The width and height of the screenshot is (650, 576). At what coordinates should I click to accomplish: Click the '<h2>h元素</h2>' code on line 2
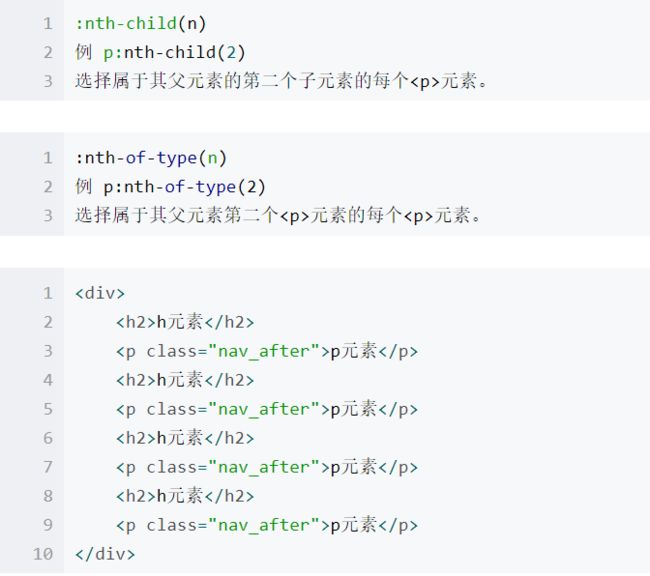click(x=185, y=322)
